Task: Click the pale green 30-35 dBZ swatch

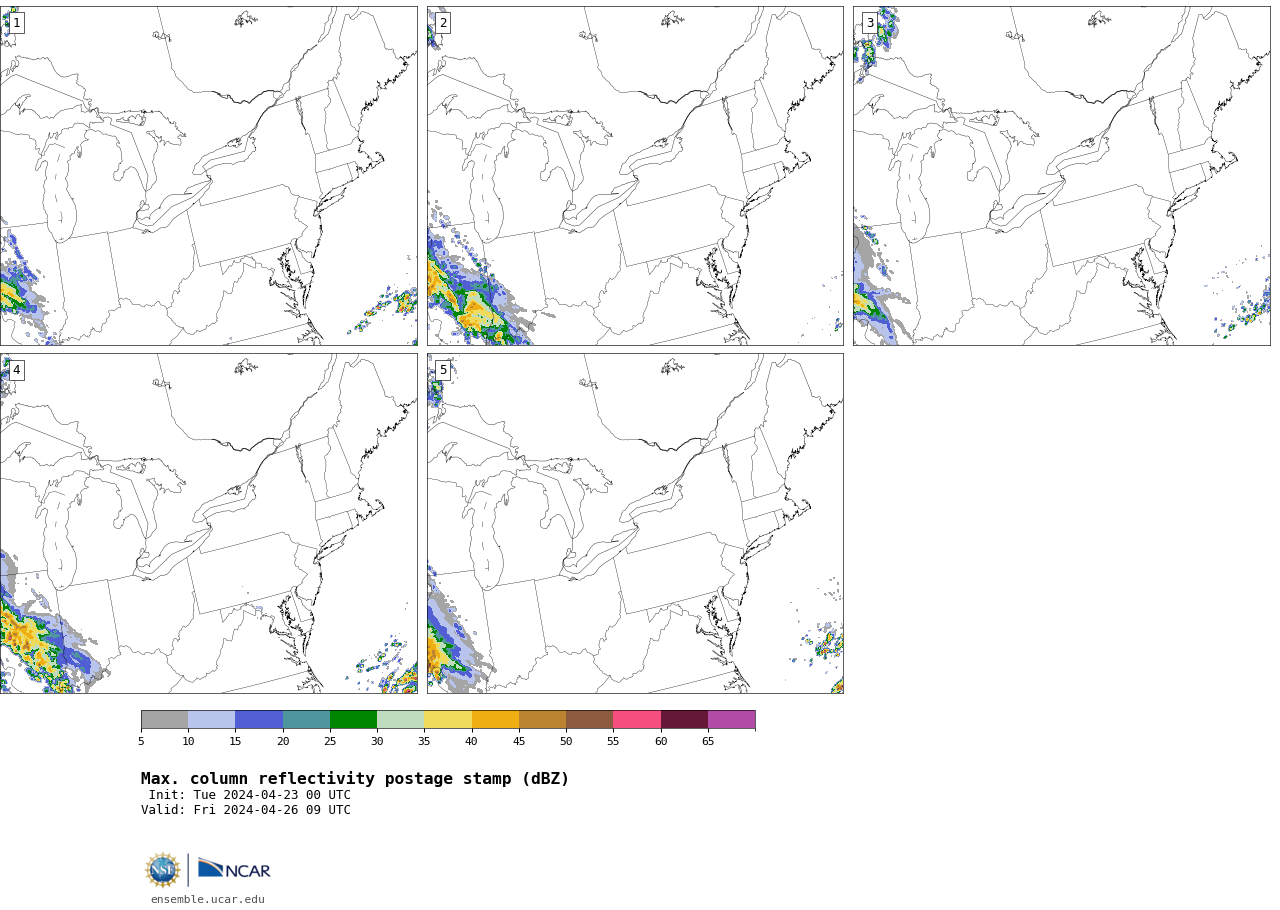Action: click(x=401, y=720)
